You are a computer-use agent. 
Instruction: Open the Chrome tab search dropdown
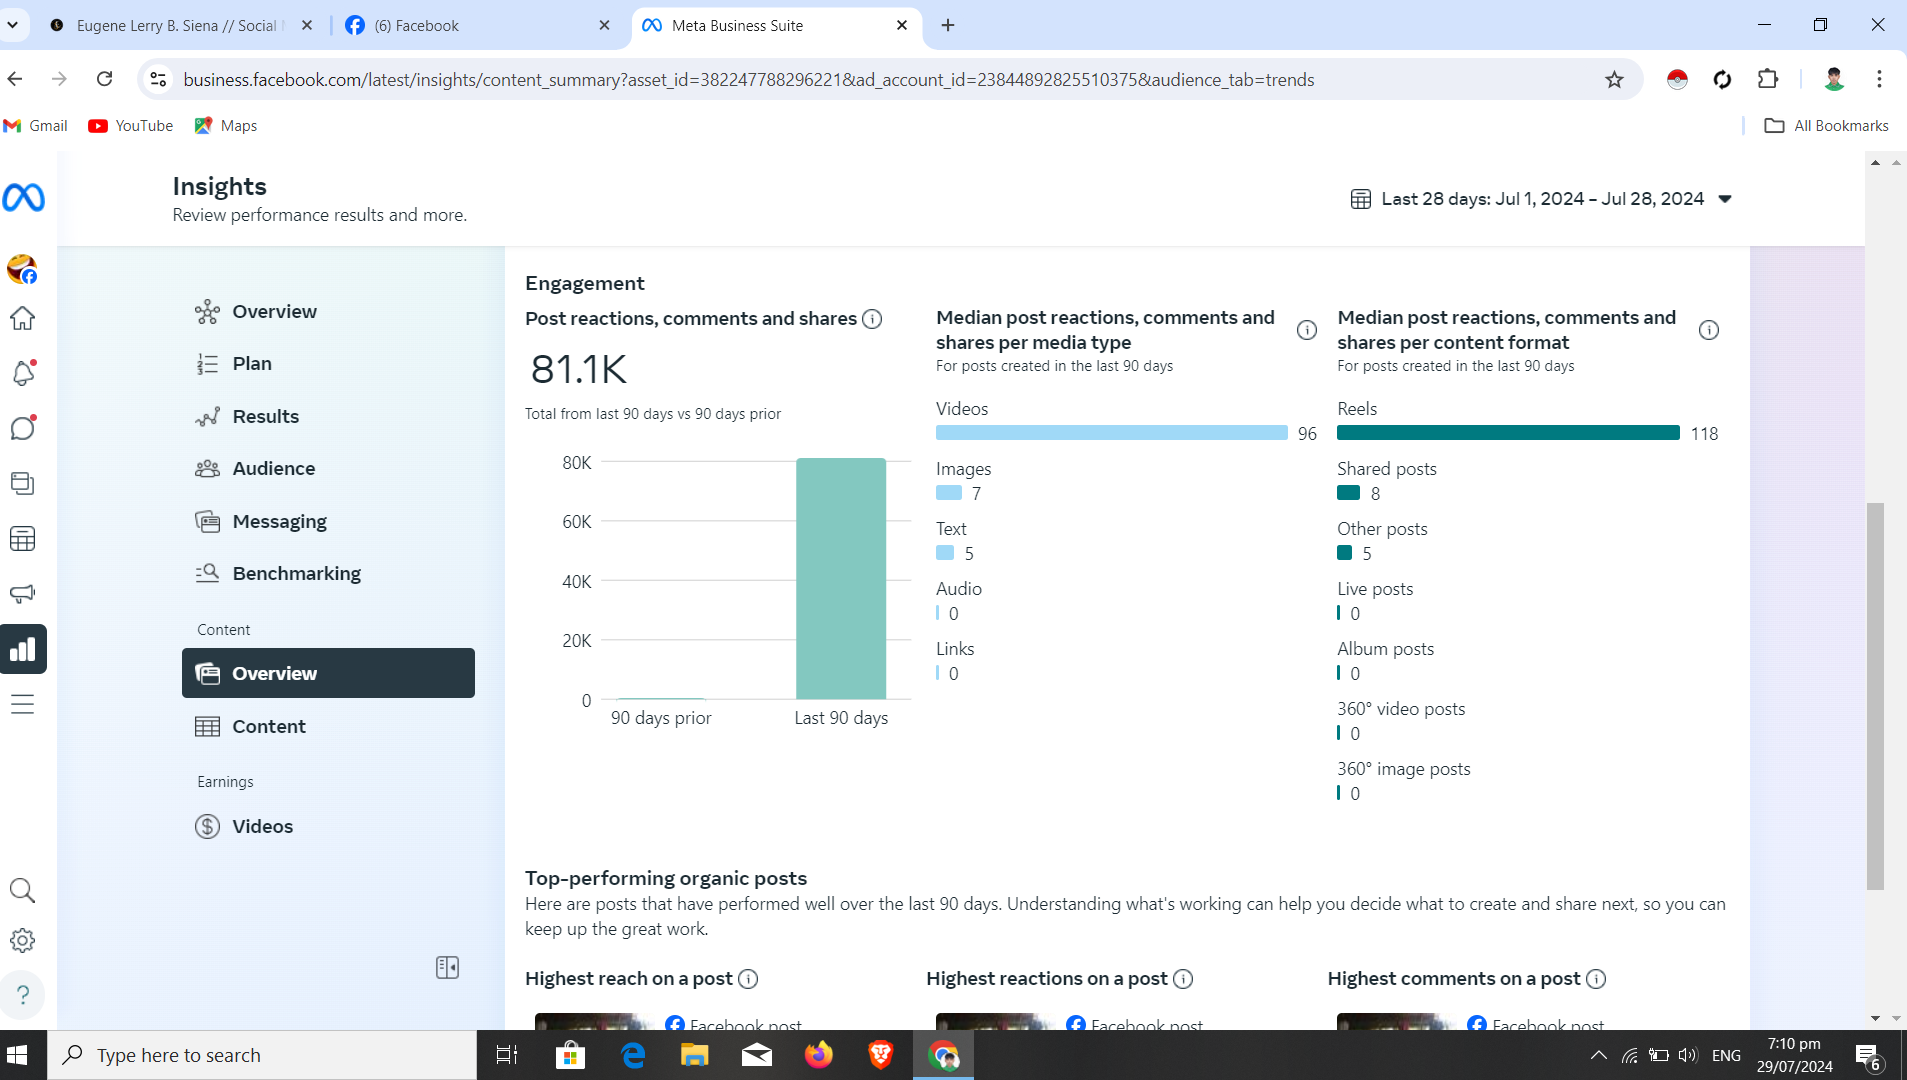click(x=13, y=25)
